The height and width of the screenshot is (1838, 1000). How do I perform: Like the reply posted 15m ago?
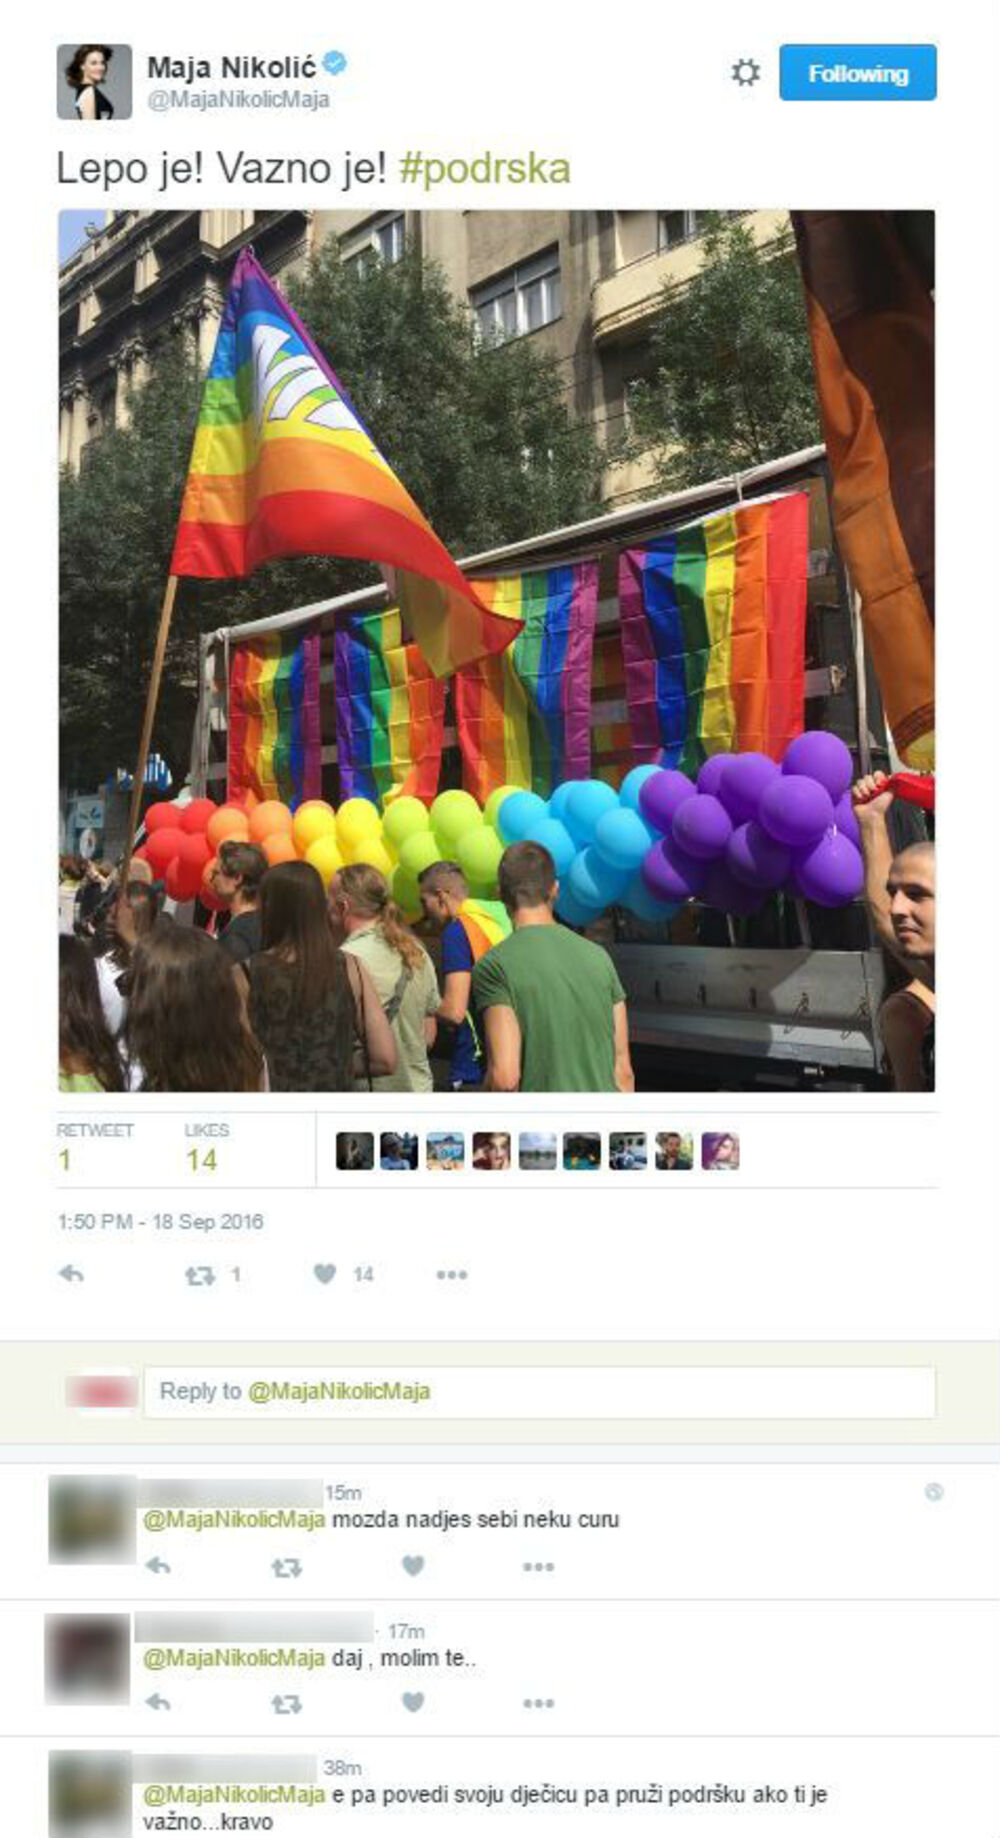[x=413, y=1566]
